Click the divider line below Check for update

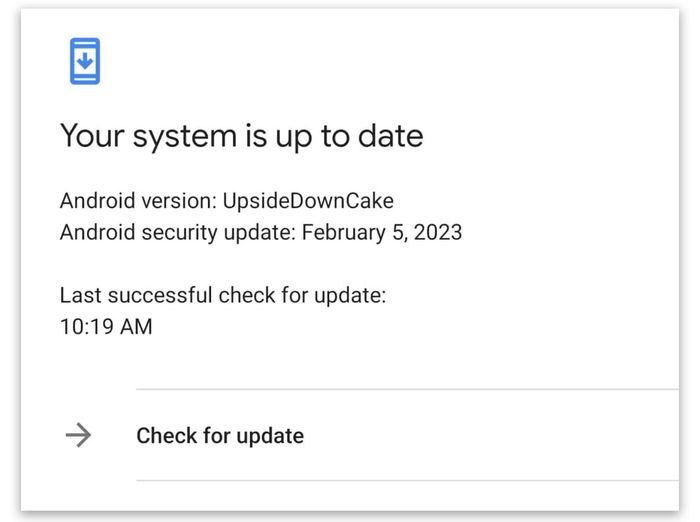pos(400,480)
